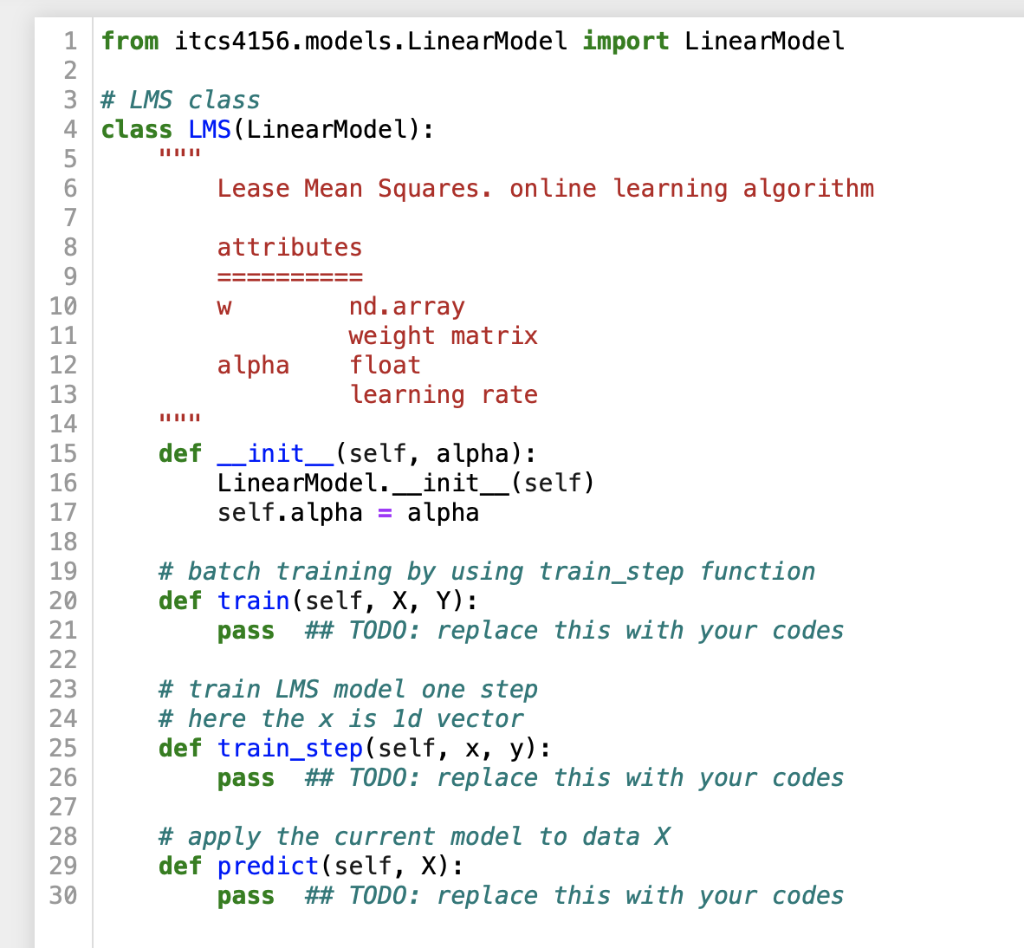Click the import keyword on line 1
This screenshot has height=948, width=1024.
click(x=625, y=41)
